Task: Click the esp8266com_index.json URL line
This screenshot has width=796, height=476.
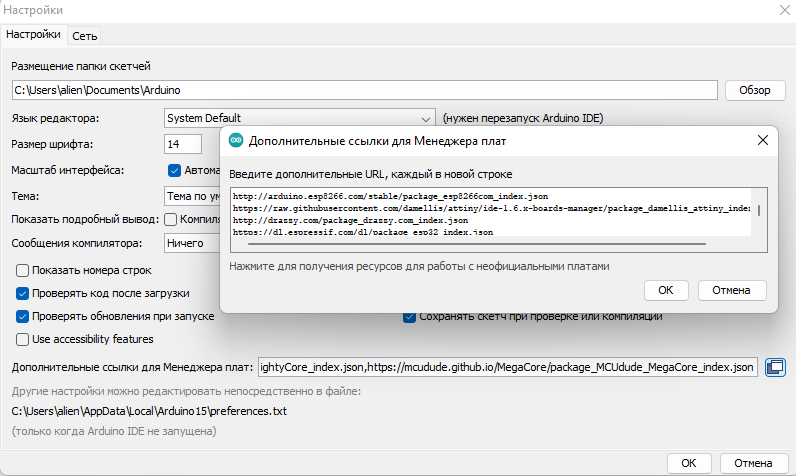Action: pyautogui.click(x=390, y=196)
